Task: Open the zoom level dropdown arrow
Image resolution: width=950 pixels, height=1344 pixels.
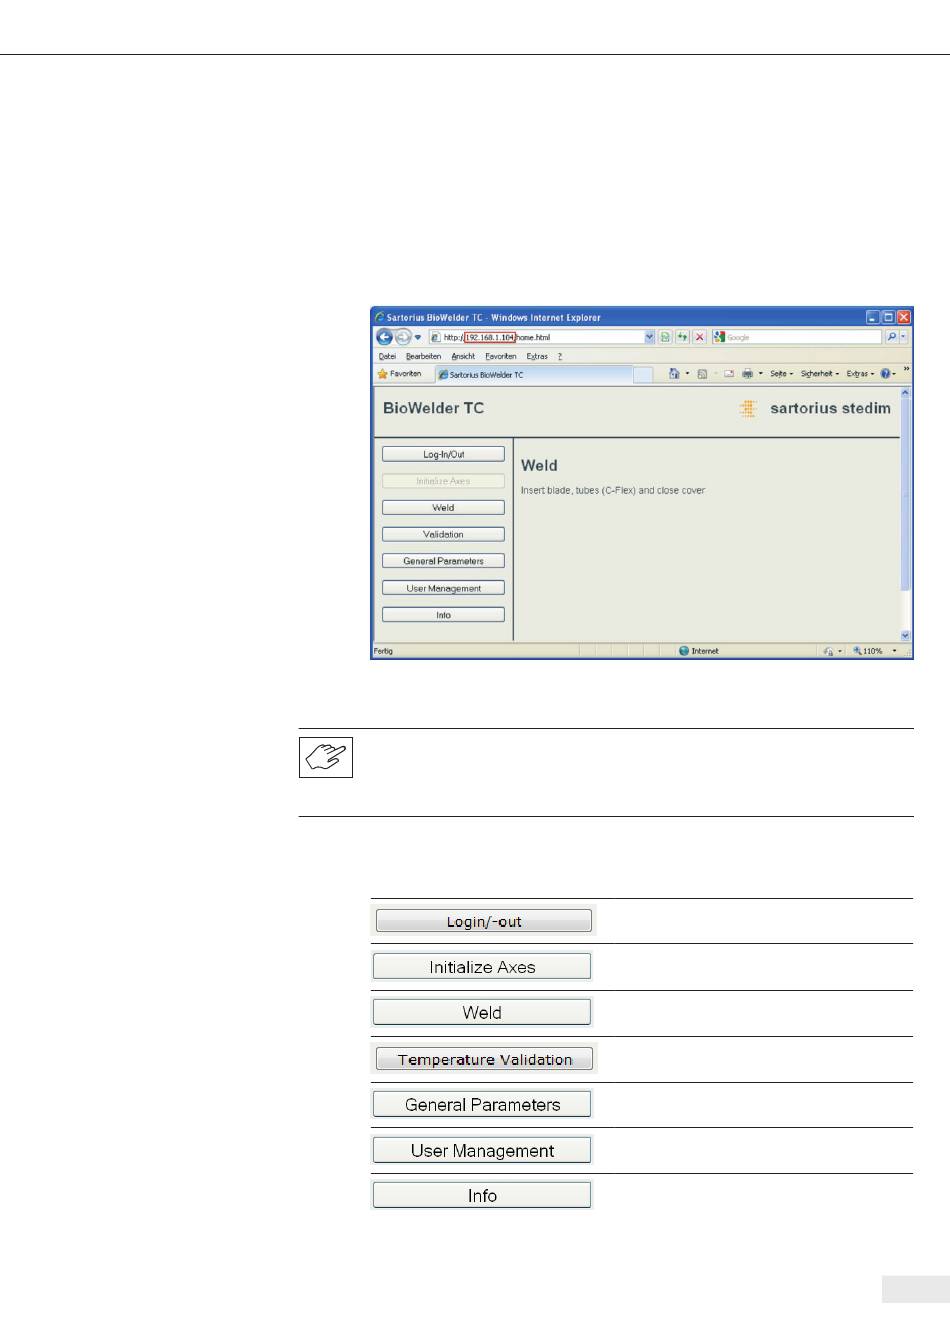Action: (895, 651)
